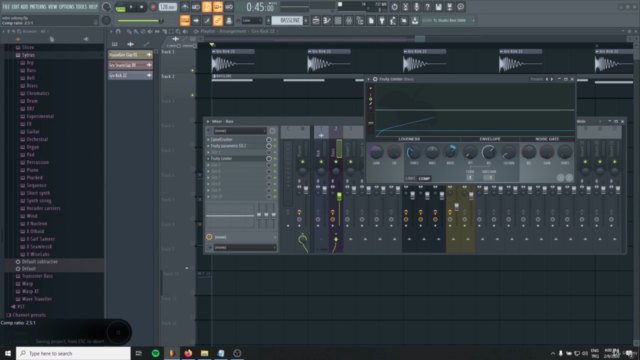Expand the Transistor Bass entry
Image resolution: width=640 pixels, height=360 pixels.
point(37,276)
